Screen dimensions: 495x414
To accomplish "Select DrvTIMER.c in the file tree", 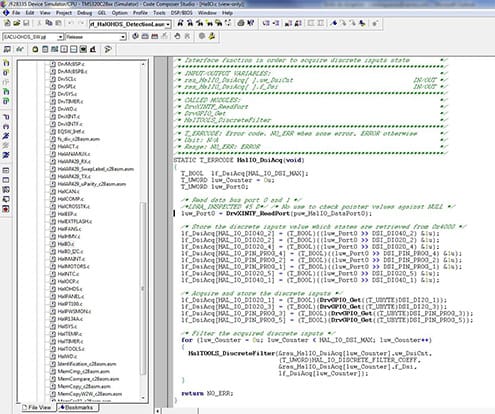I will [x=70, y=101].
